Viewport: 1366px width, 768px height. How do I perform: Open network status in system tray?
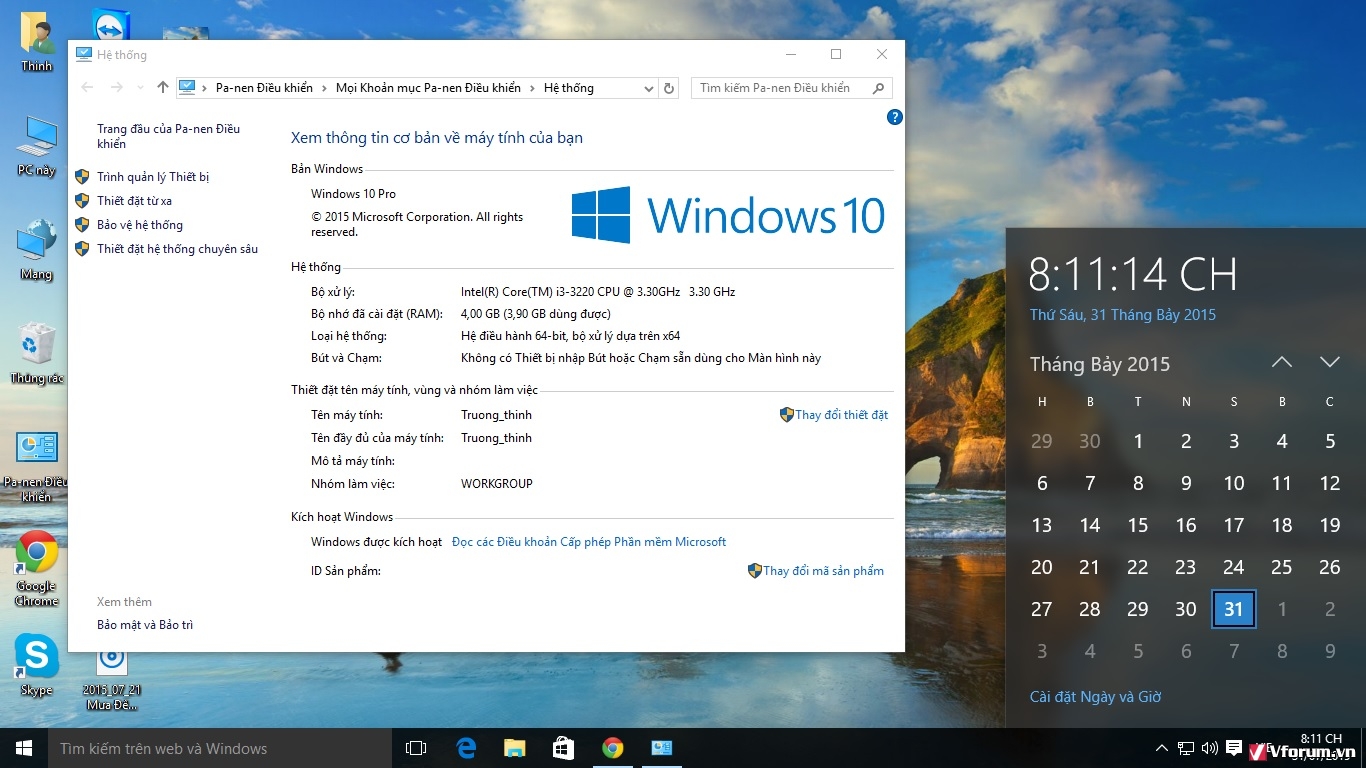click(x=1186, y=748)
